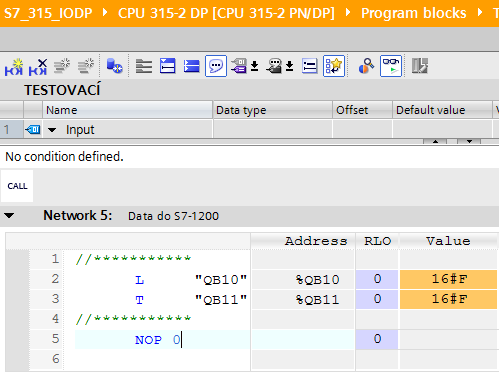Toggle the favorites star icon in toolbar

click(x=334, y=66)
